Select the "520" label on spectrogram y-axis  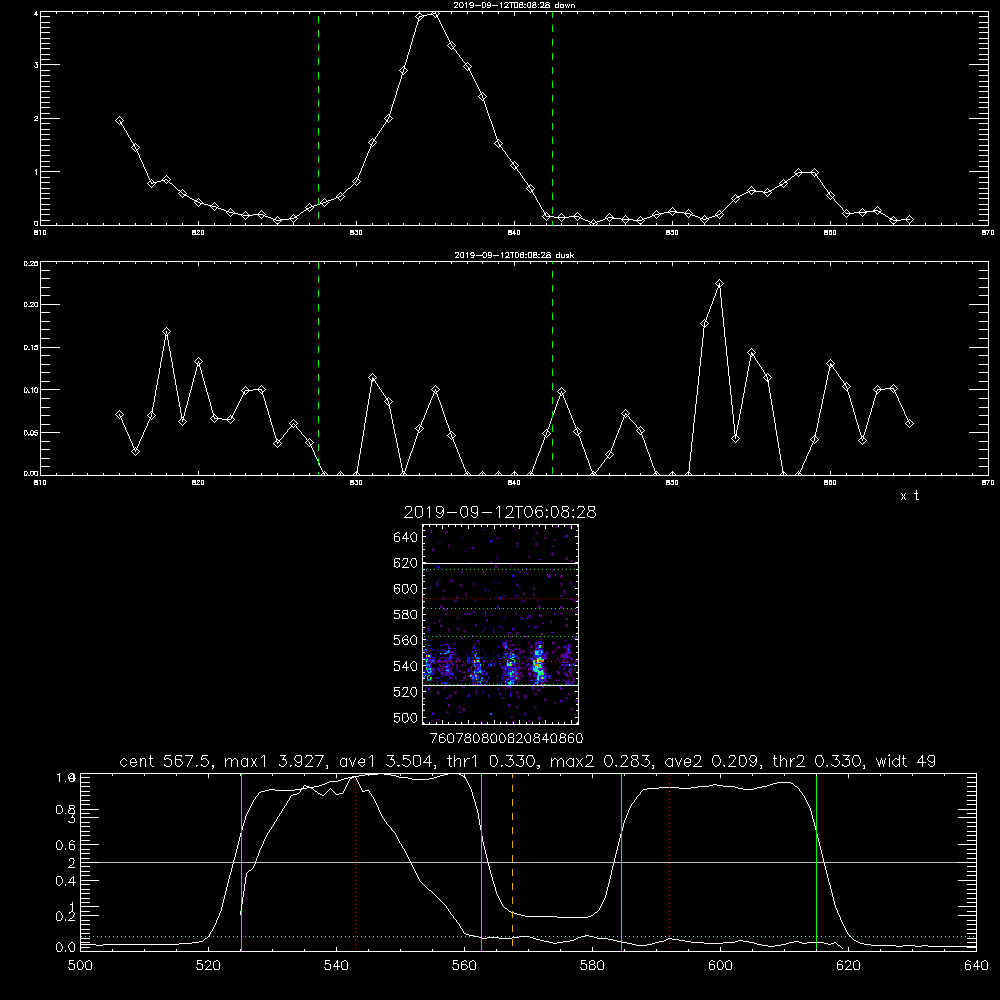coord(405,692)
